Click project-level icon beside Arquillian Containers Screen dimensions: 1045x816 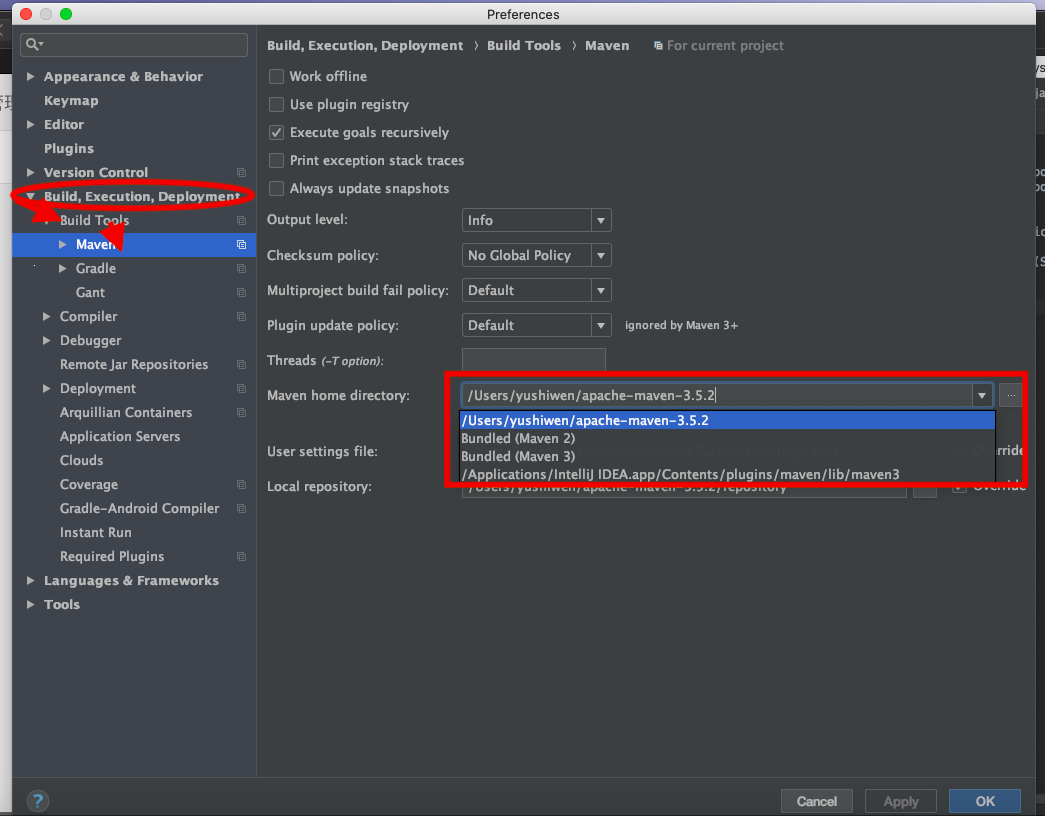[x=241, y=413]
